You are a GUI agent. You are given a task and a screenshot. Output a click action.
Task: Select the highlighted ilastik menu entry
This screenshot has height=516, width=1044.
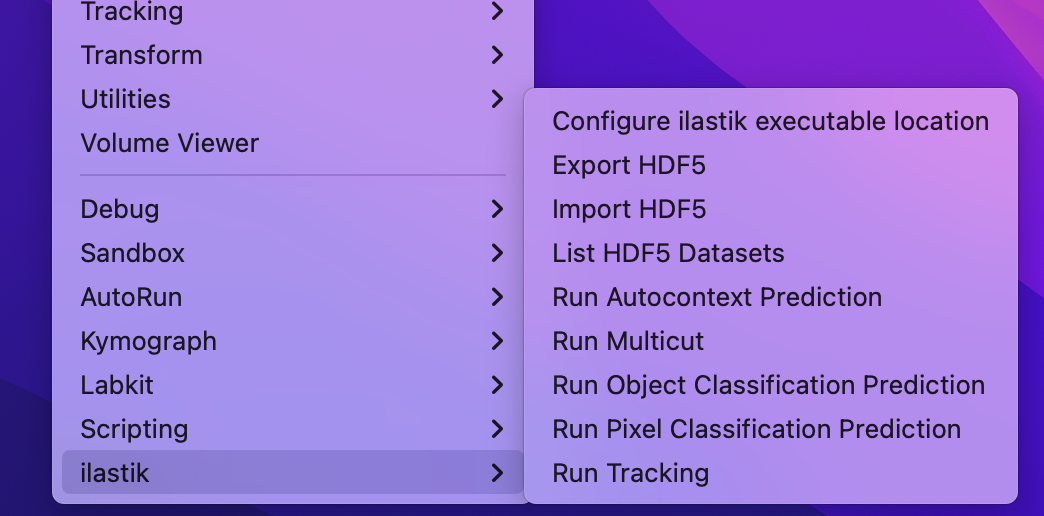[292, 472]
